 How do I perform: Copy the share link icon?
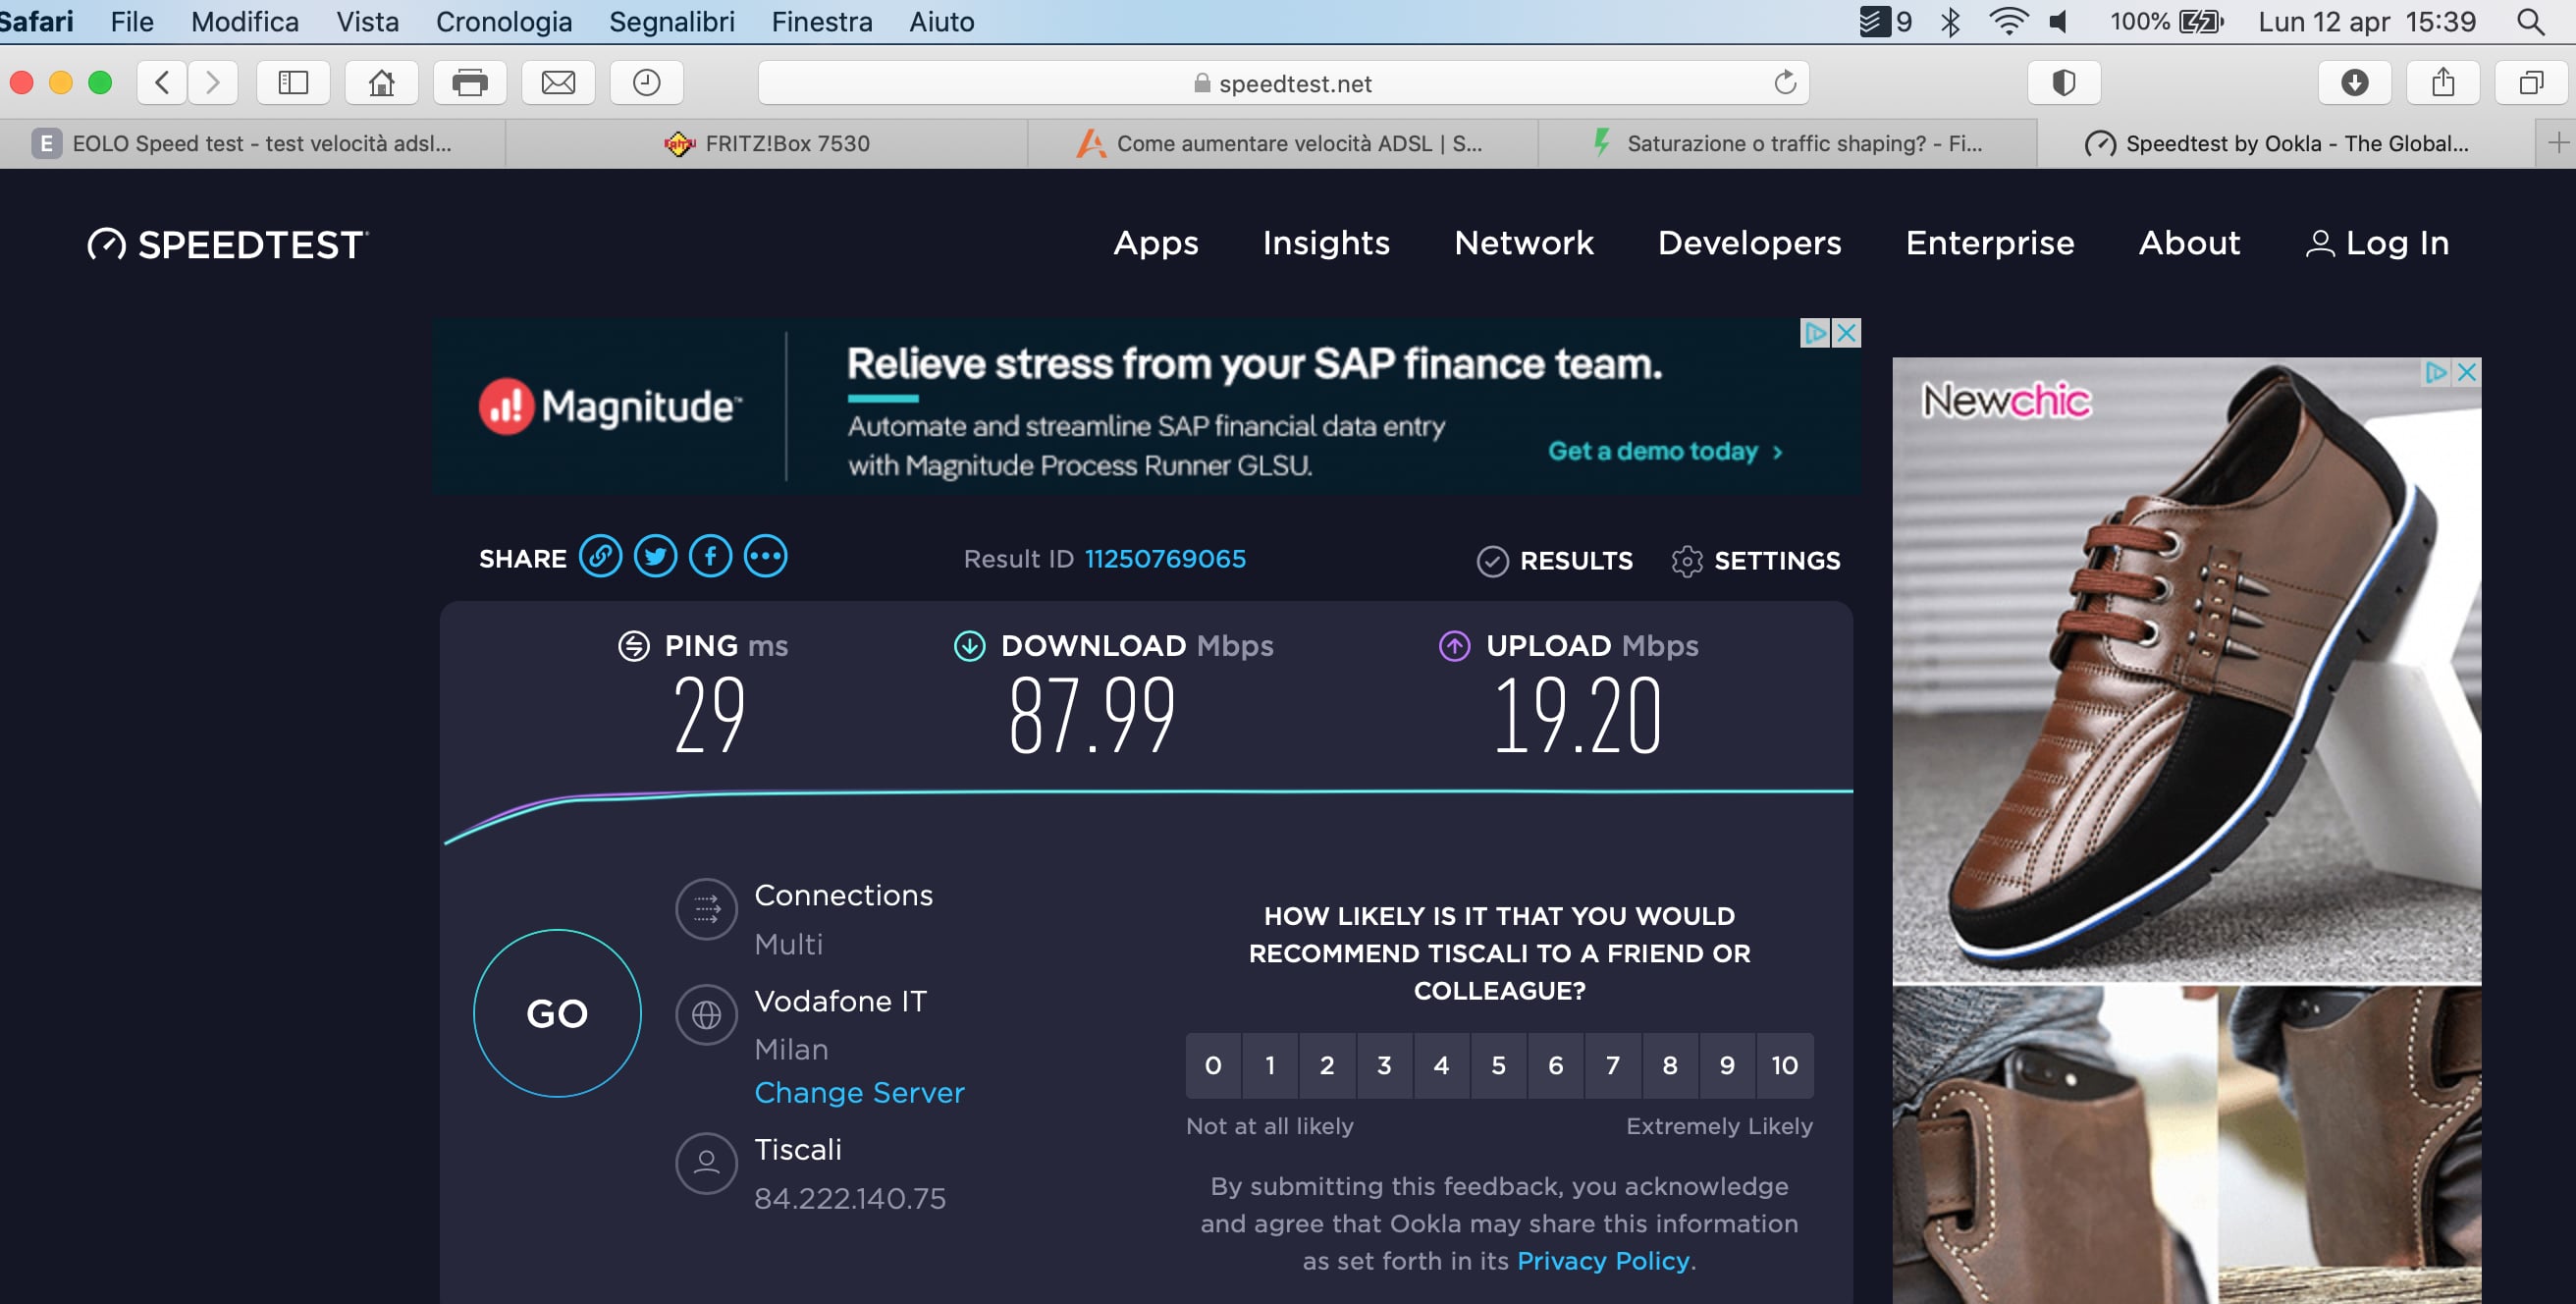coord(600,557)
